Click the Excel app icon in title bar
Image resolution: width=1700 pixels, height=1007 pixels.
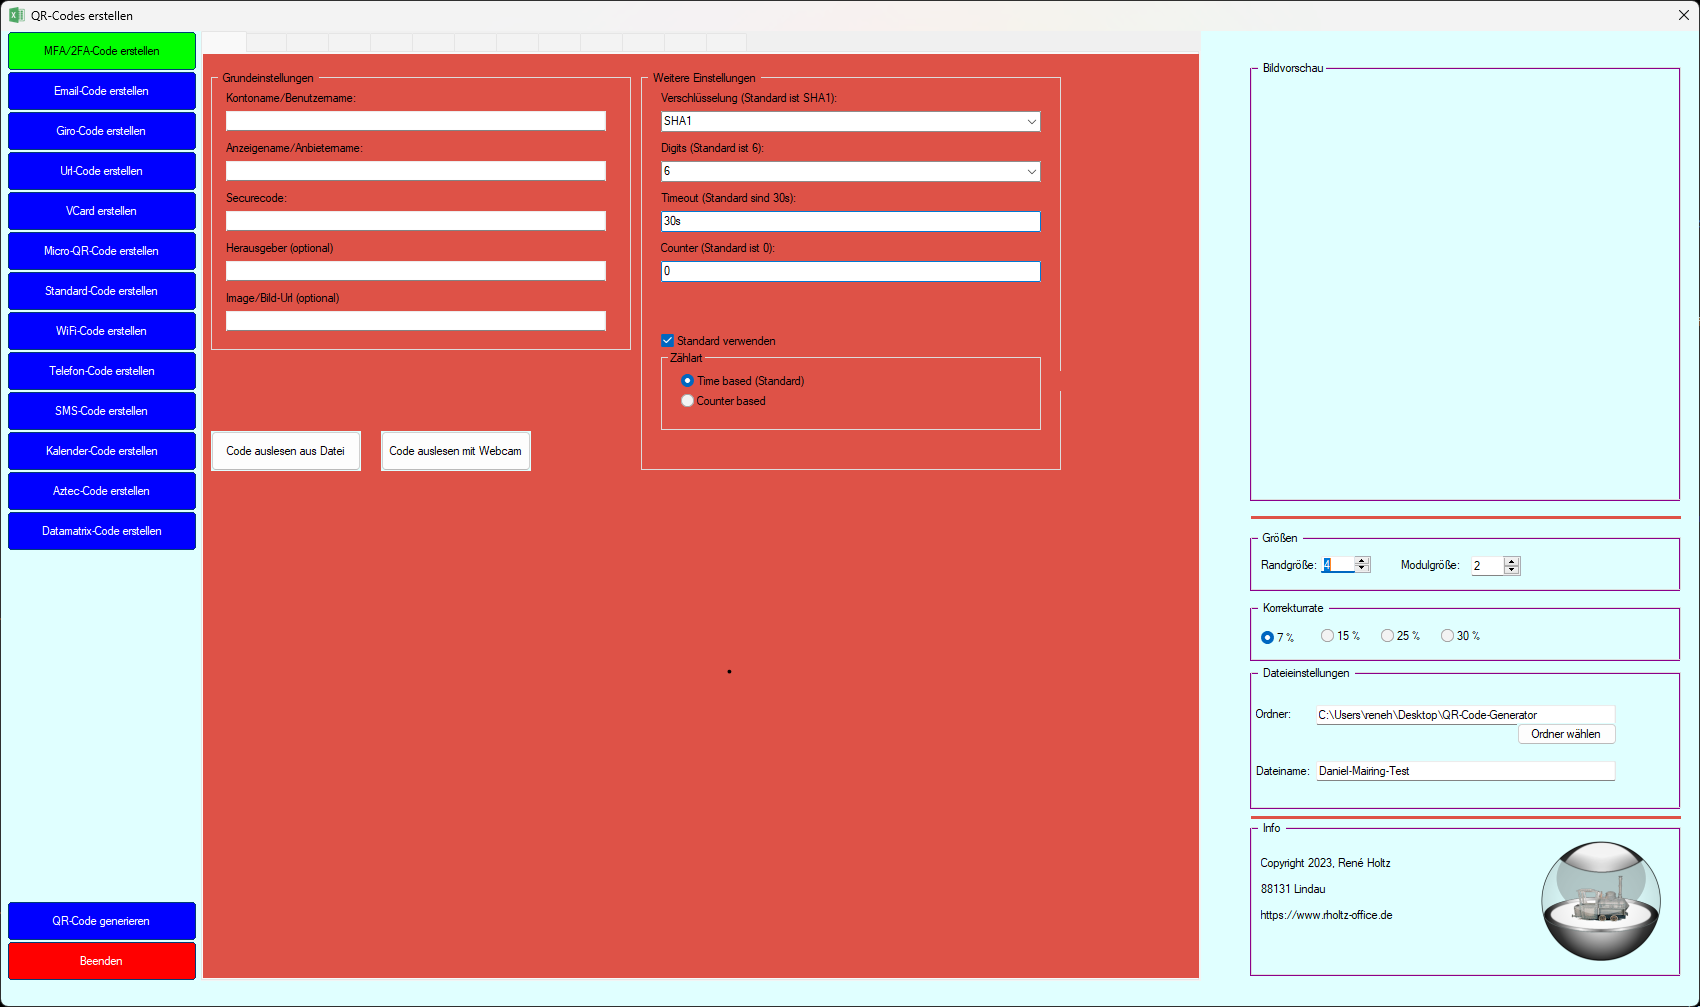[16, 15]
